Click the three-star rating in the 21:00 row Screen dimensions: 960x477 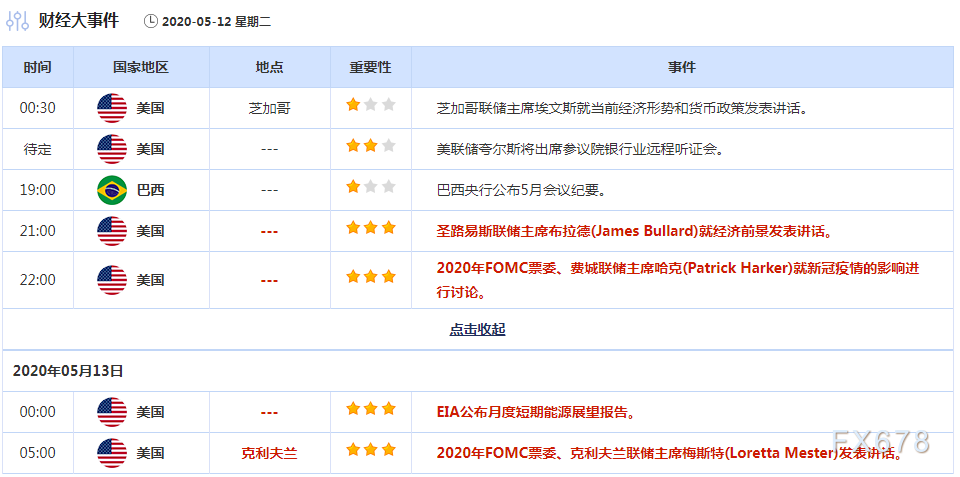(370, 228)
